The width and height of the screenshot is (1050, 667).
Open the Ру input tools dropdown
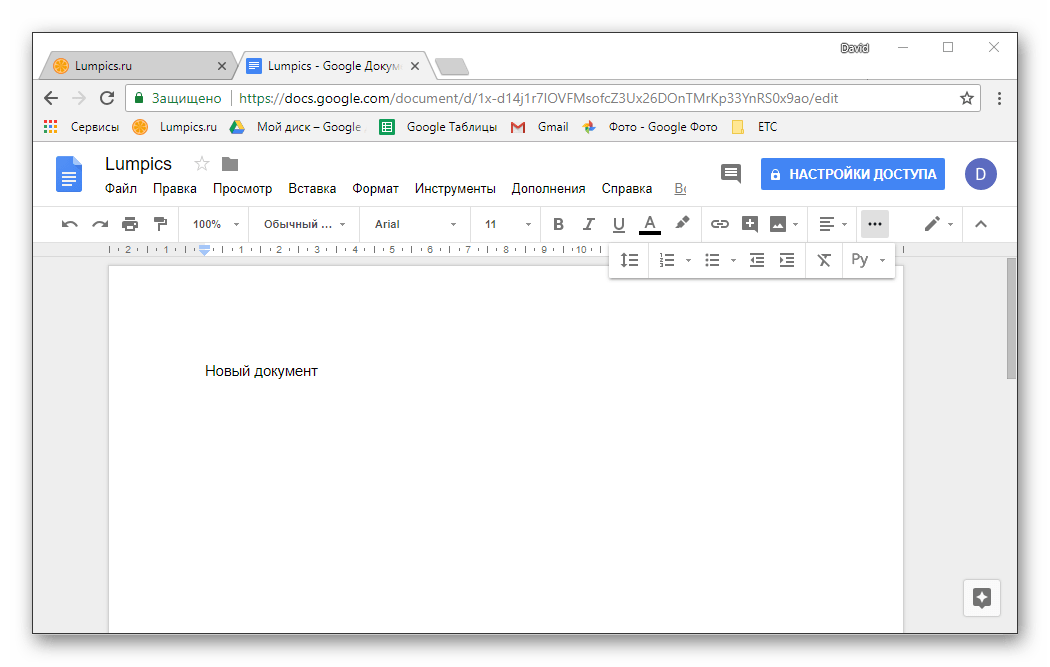[x=868, y=260]
